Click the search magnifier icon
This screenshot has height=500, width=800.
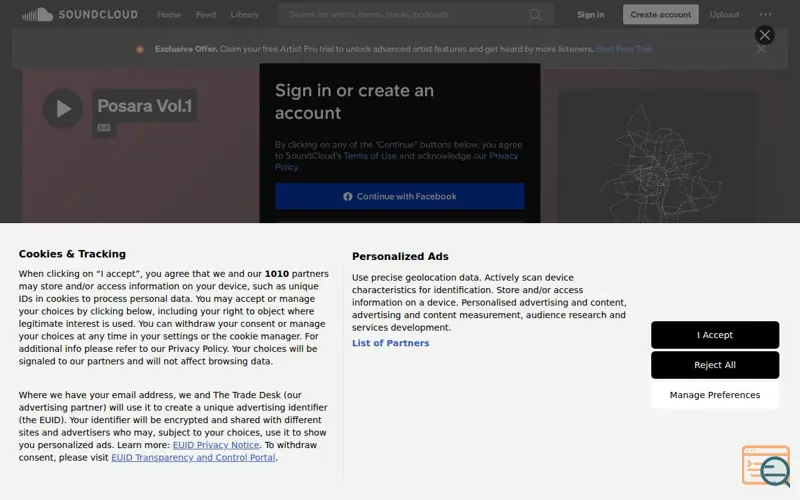(535, 15)
